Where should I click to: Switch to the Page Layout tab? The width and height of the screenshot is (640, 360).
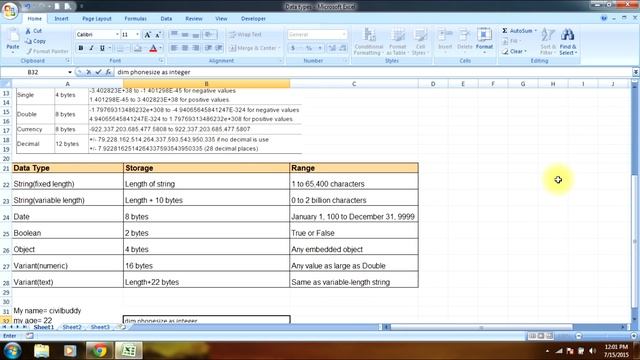[x=97, y=19]
